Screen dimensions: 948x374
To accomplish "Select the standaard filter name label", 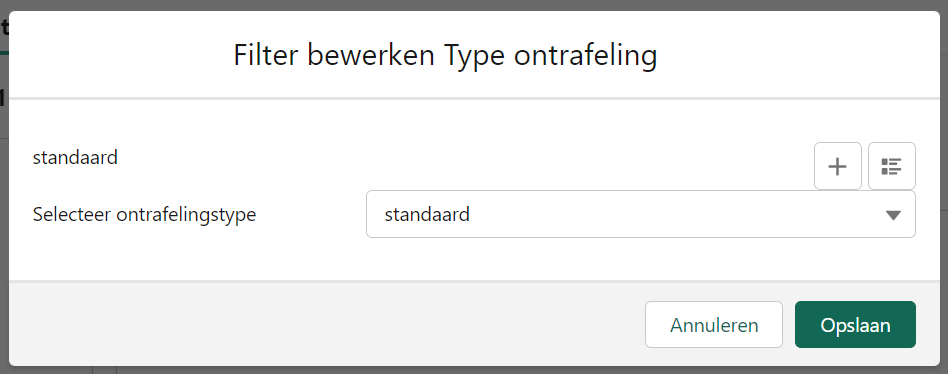I will pos(75,158).
